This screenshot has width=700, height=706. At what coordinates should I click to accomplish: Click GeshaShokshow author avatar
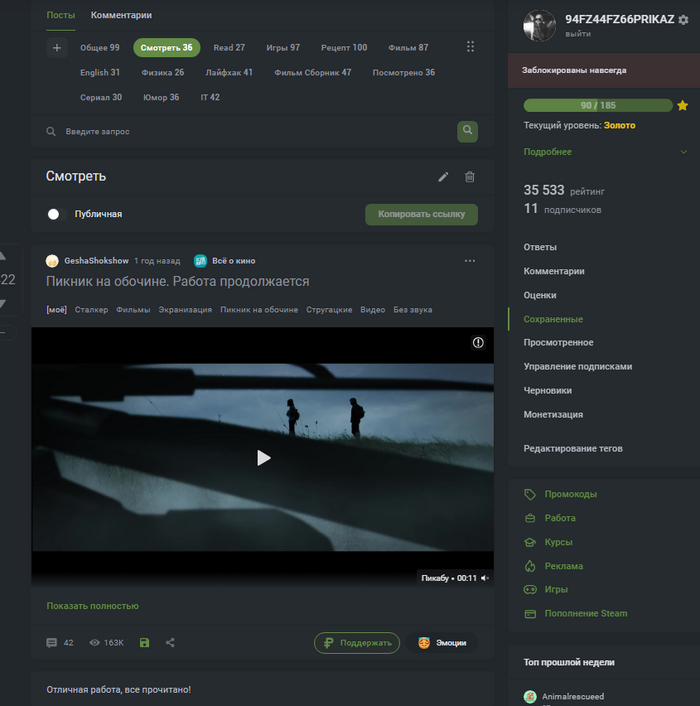tap(52, 261)
